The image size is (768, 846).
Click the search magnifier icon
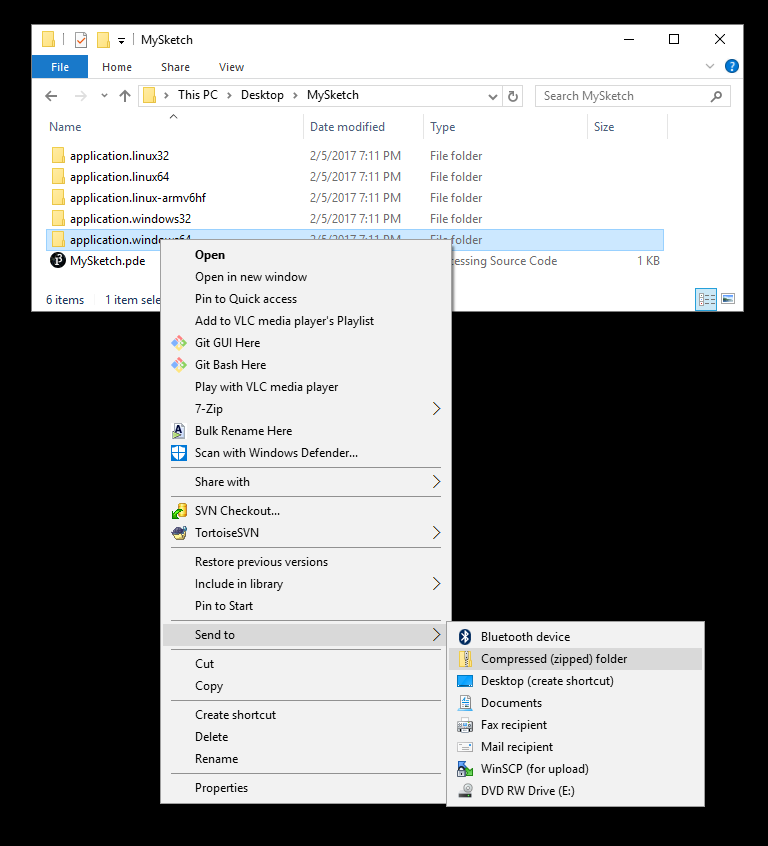click(716, 97)
